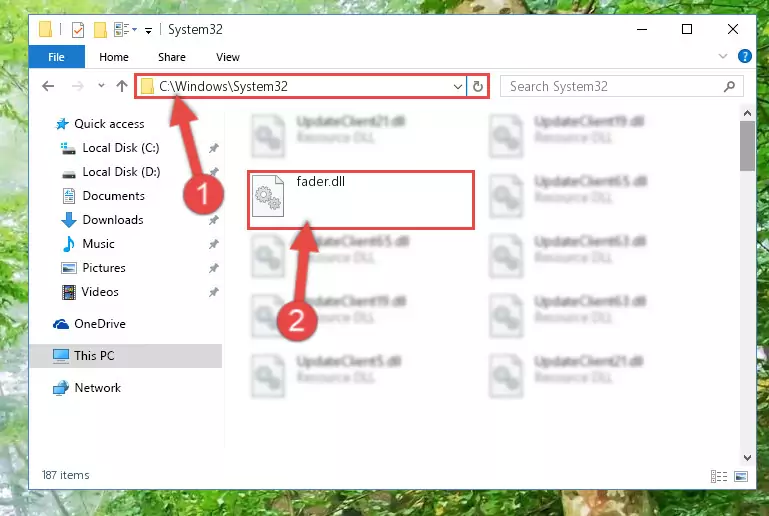This screenshot has width=769, height=516.
Task: Click the pin icon beside Downloads
Action: [x=213, y=220]
